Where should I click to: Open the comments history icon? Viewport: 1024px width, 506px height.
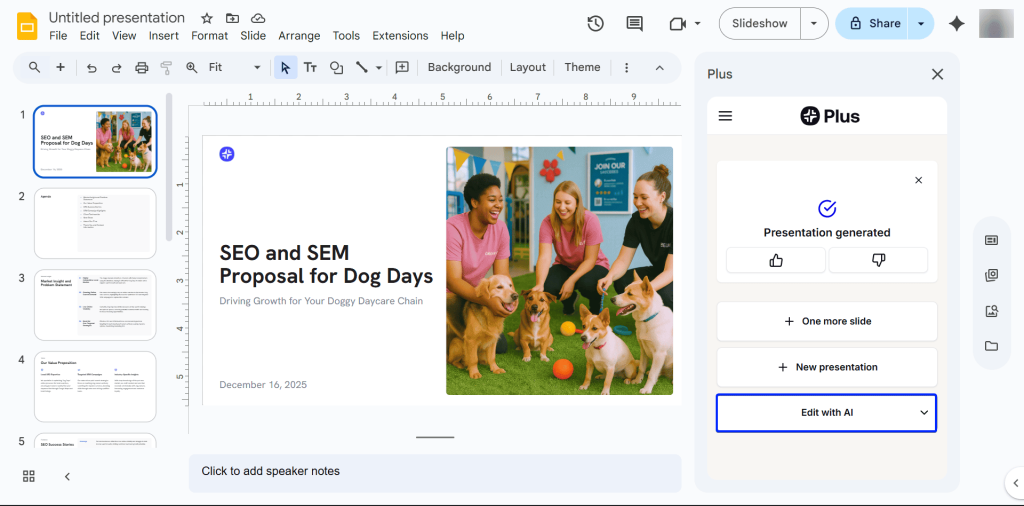click(x=634, y=24)
